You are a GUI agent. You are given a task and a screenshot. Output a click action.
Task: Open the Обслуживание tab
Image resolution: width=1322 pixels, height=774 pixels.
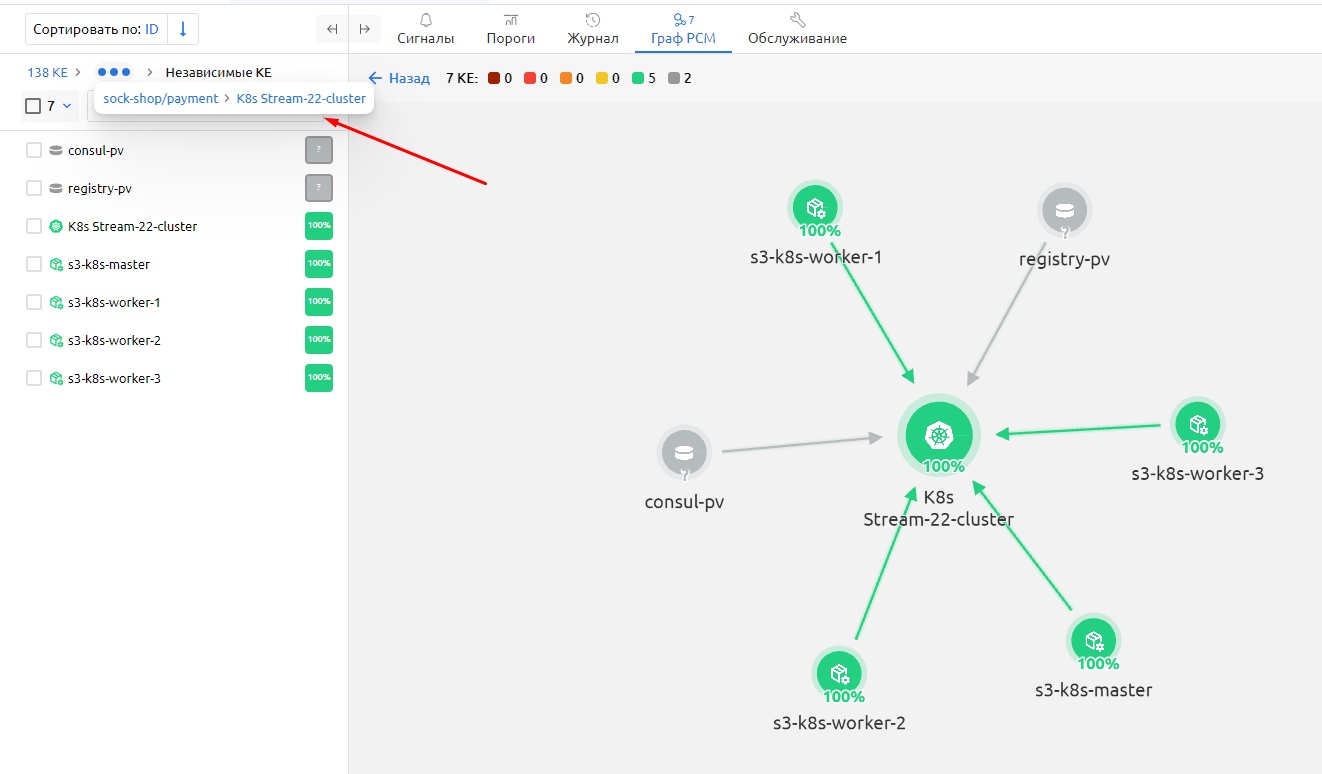coord(797,29)
